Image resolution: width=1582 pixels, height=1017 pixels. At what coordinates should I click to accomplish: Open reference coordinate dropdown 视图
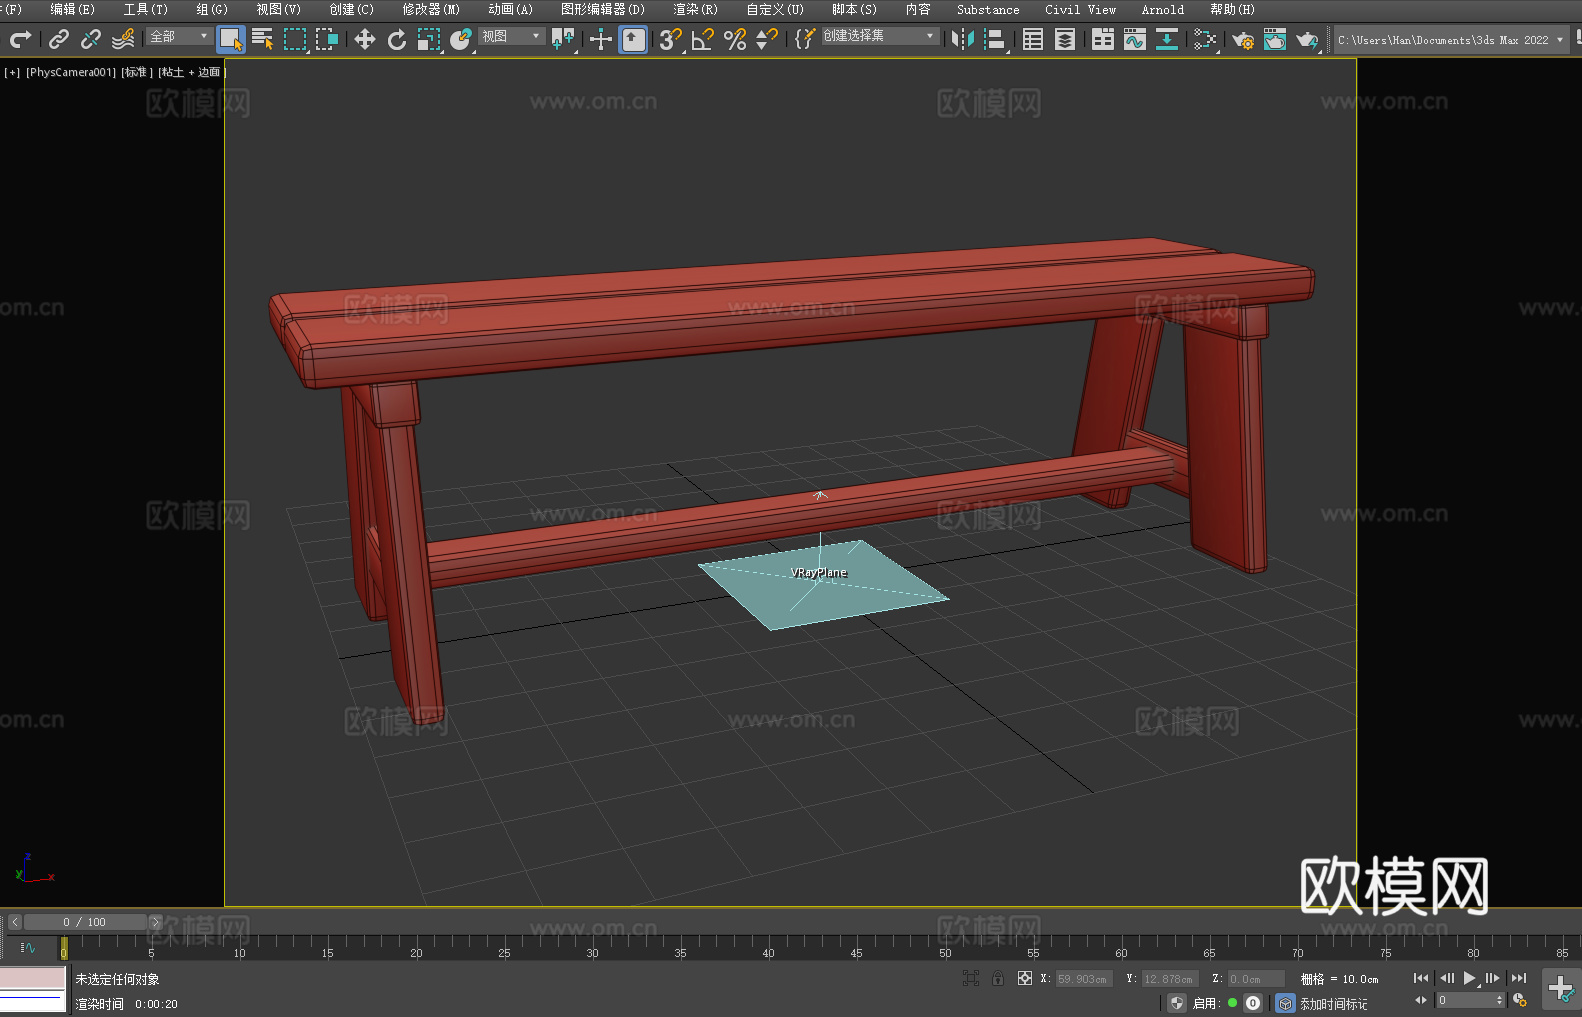pos(511,36)
